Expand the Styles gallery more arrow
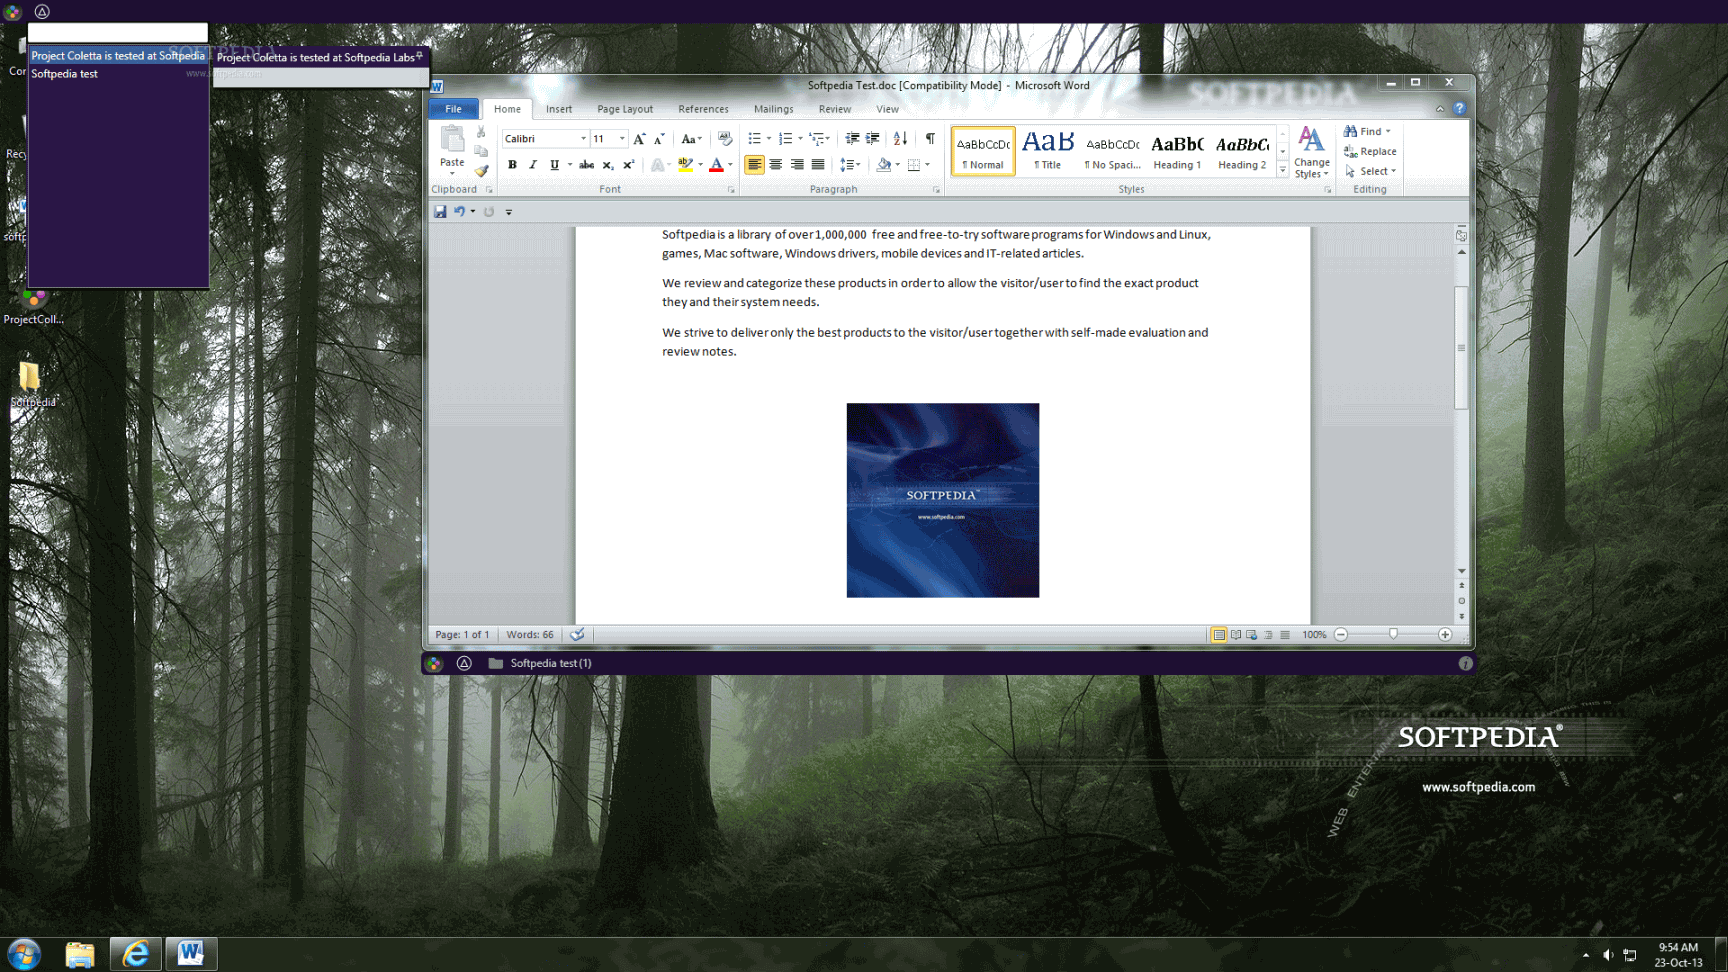The height and width of the screenshot is (972, 1728). click(1283, 171)
